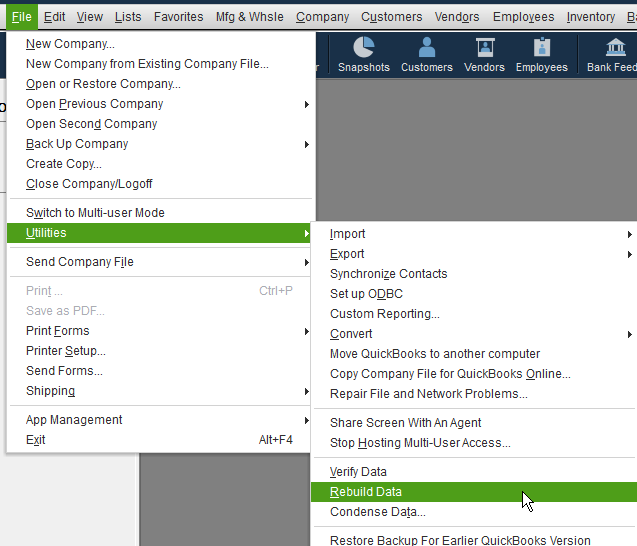Choose New Company from Existing Company File

coord(159,64)
